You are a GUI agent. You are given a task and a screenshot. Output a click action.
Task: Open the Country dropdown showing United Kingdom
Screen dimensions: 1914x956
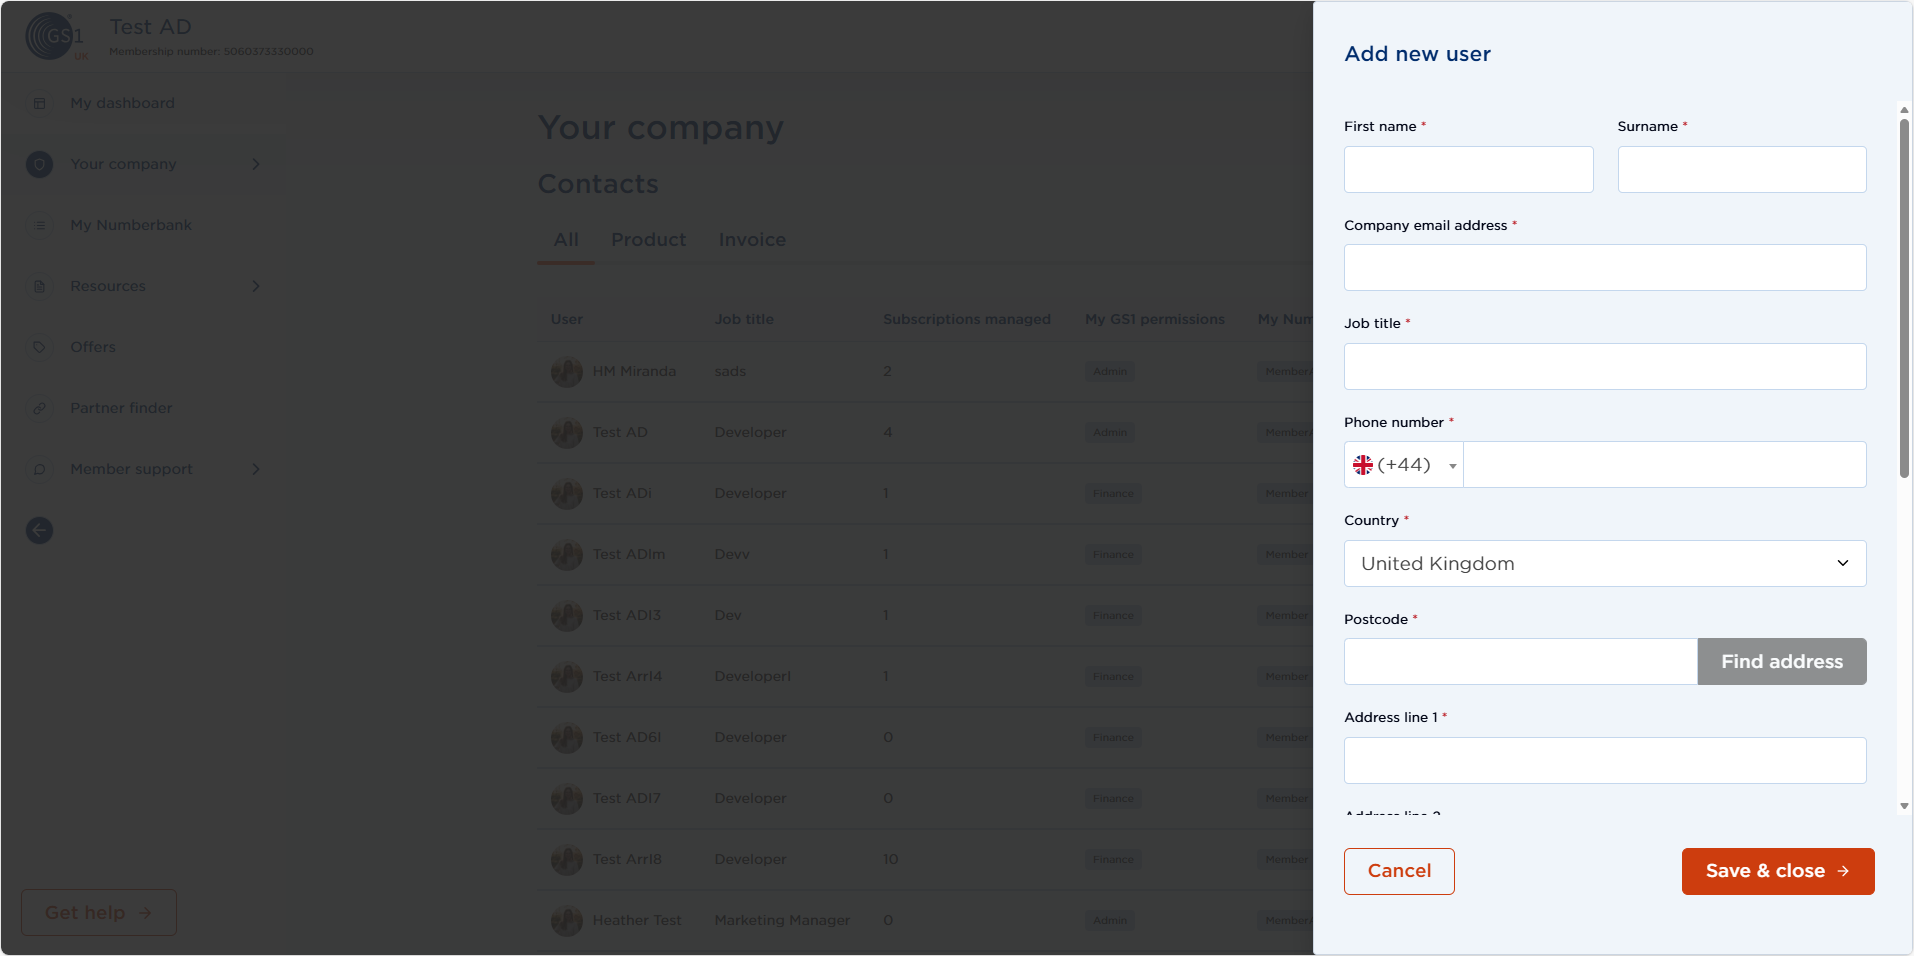1604,564
